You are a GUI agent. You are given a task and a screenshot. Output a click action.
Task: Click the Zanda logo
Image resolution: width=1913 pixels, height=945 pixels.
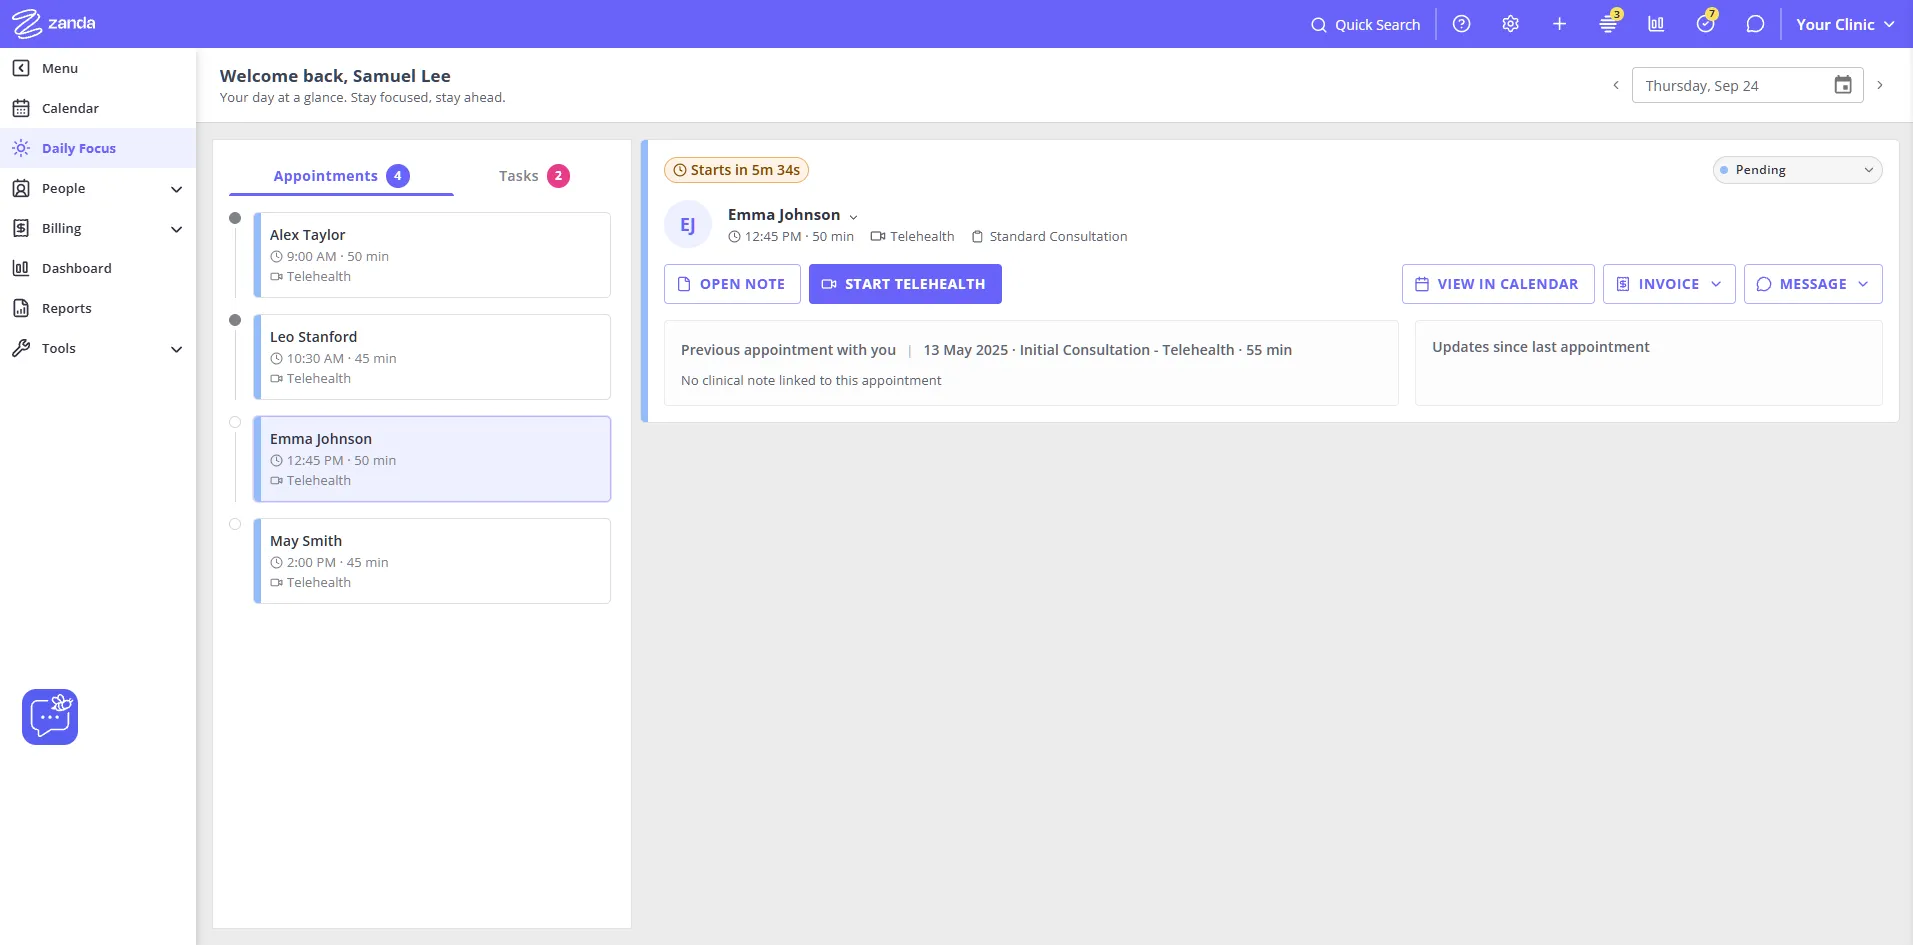click(54, 23)
